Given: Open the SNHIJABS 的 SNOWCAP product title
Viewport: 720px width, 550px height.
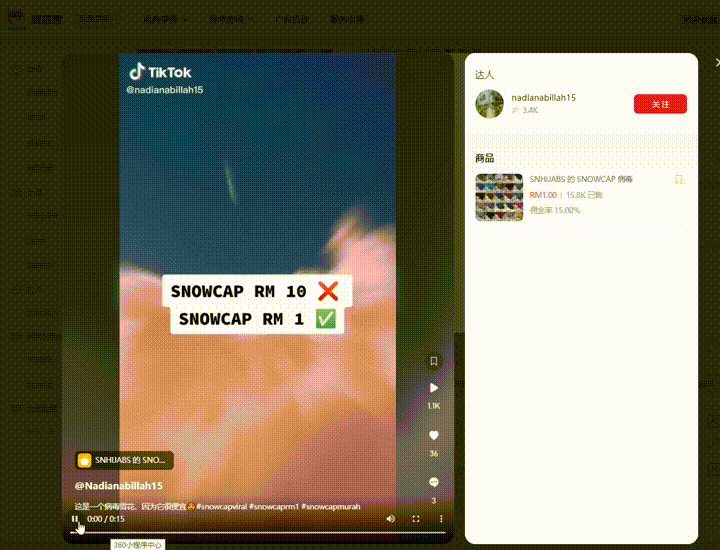Looking at the screenshot, I should coord(581,179).
